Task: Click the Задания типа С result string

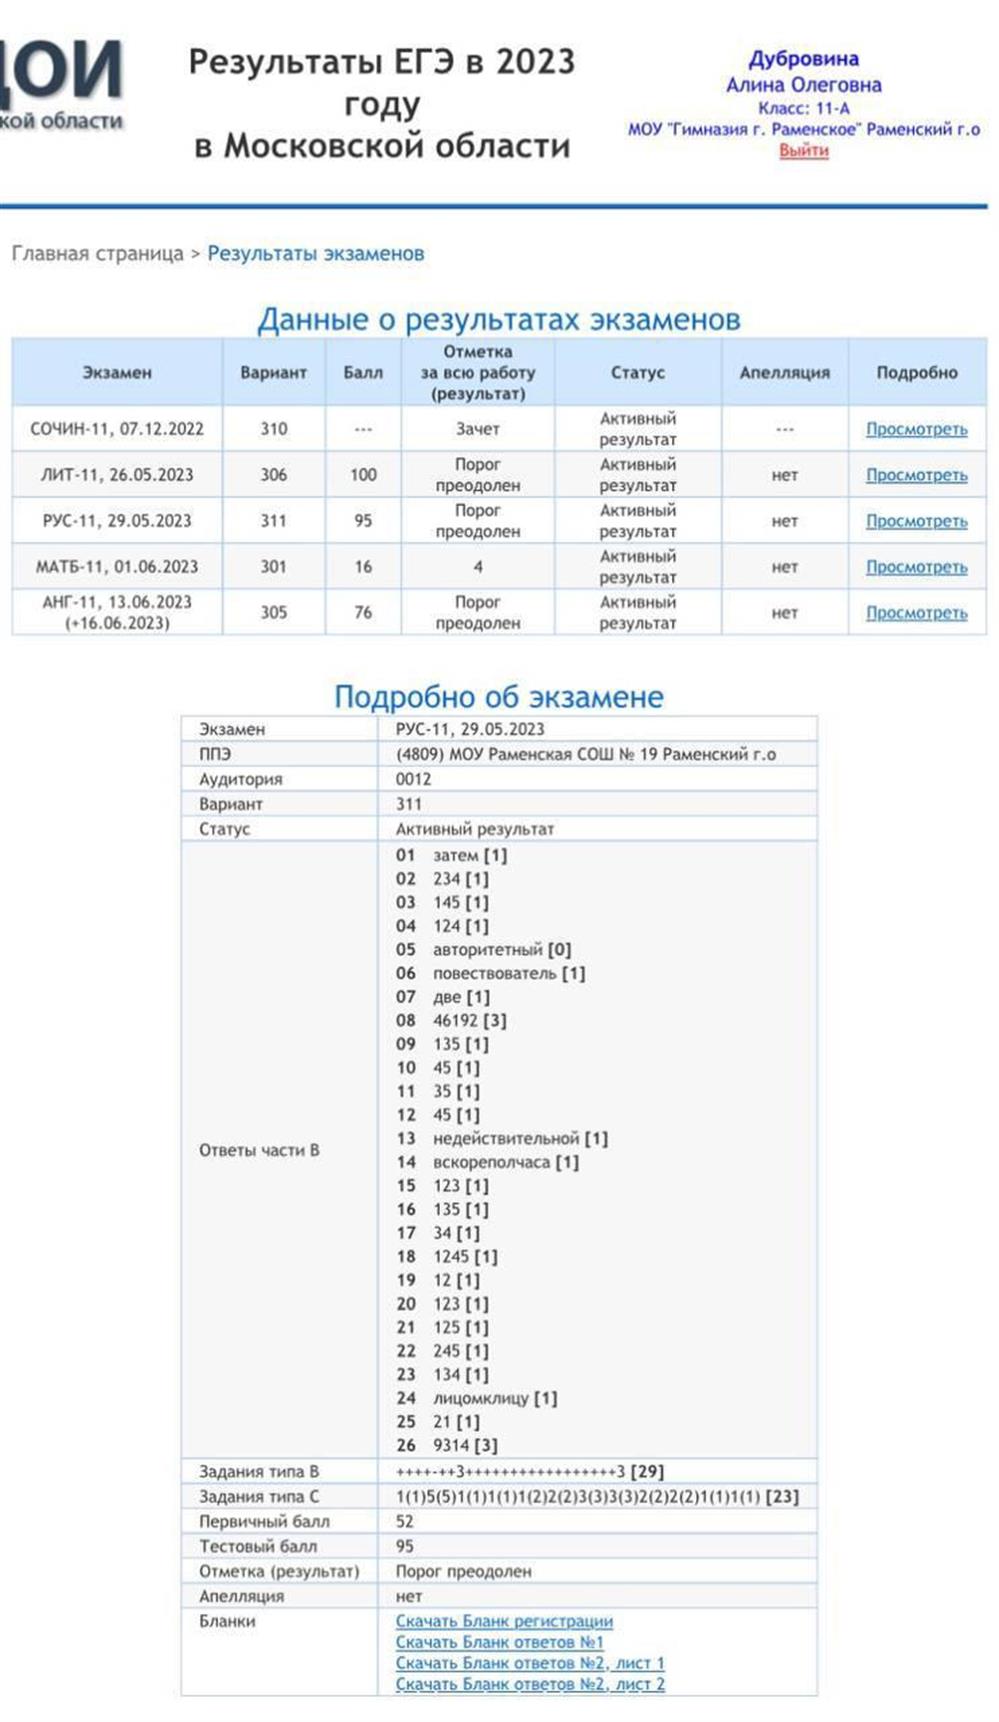Action: pyautogui.click(x=597, y=1496)
